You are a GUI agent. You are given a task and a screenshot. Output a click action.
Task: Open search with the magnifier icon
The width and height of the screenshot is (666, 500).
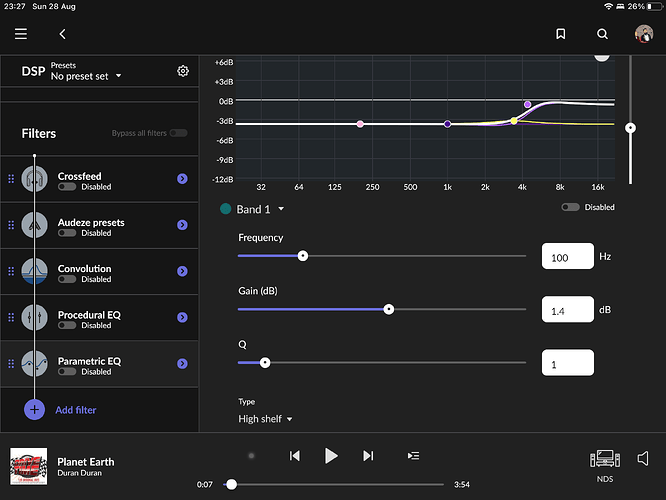pos(602,34)
